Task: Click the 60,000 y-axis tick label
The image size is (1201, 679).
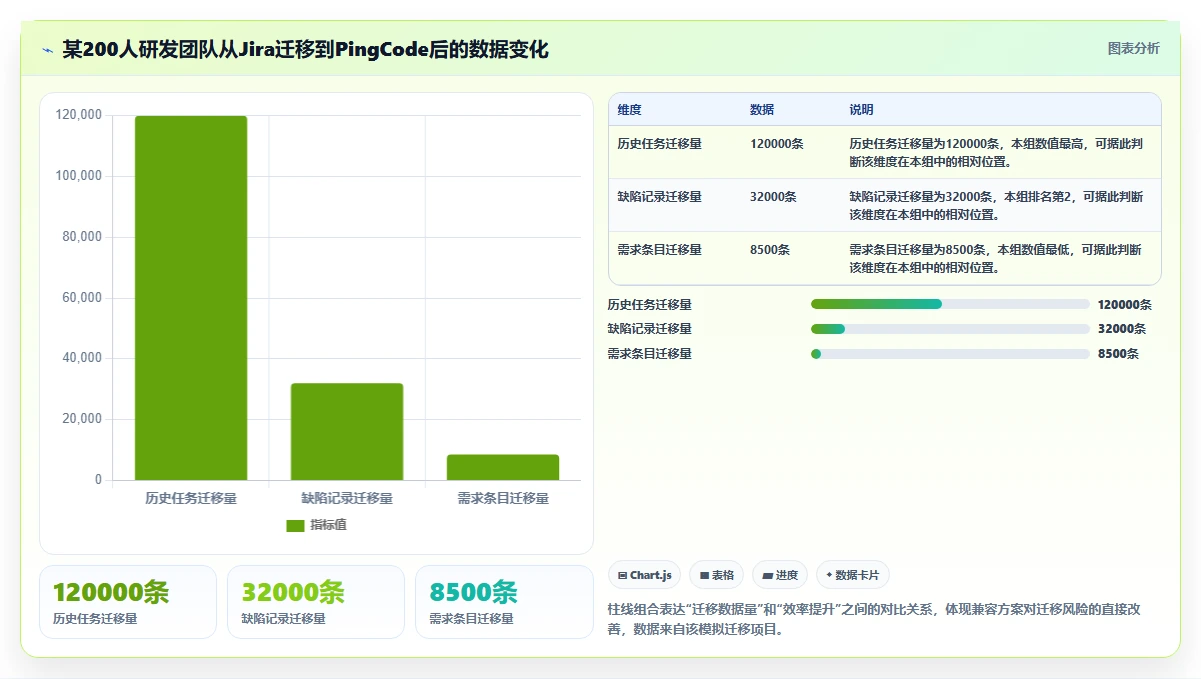Action: [x=81, y=298]
